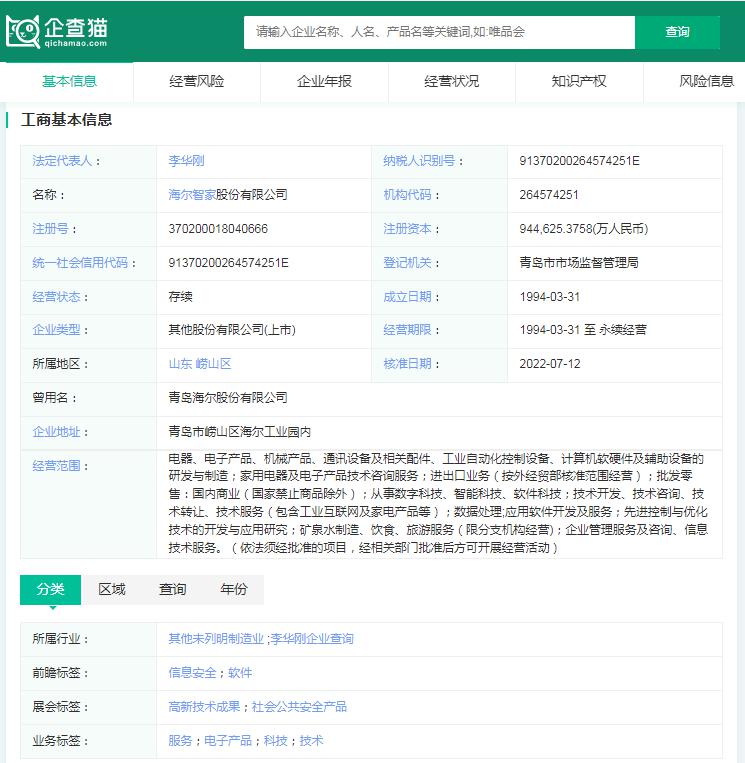Open 其他未列明制造业 industry link

[216, 639]
